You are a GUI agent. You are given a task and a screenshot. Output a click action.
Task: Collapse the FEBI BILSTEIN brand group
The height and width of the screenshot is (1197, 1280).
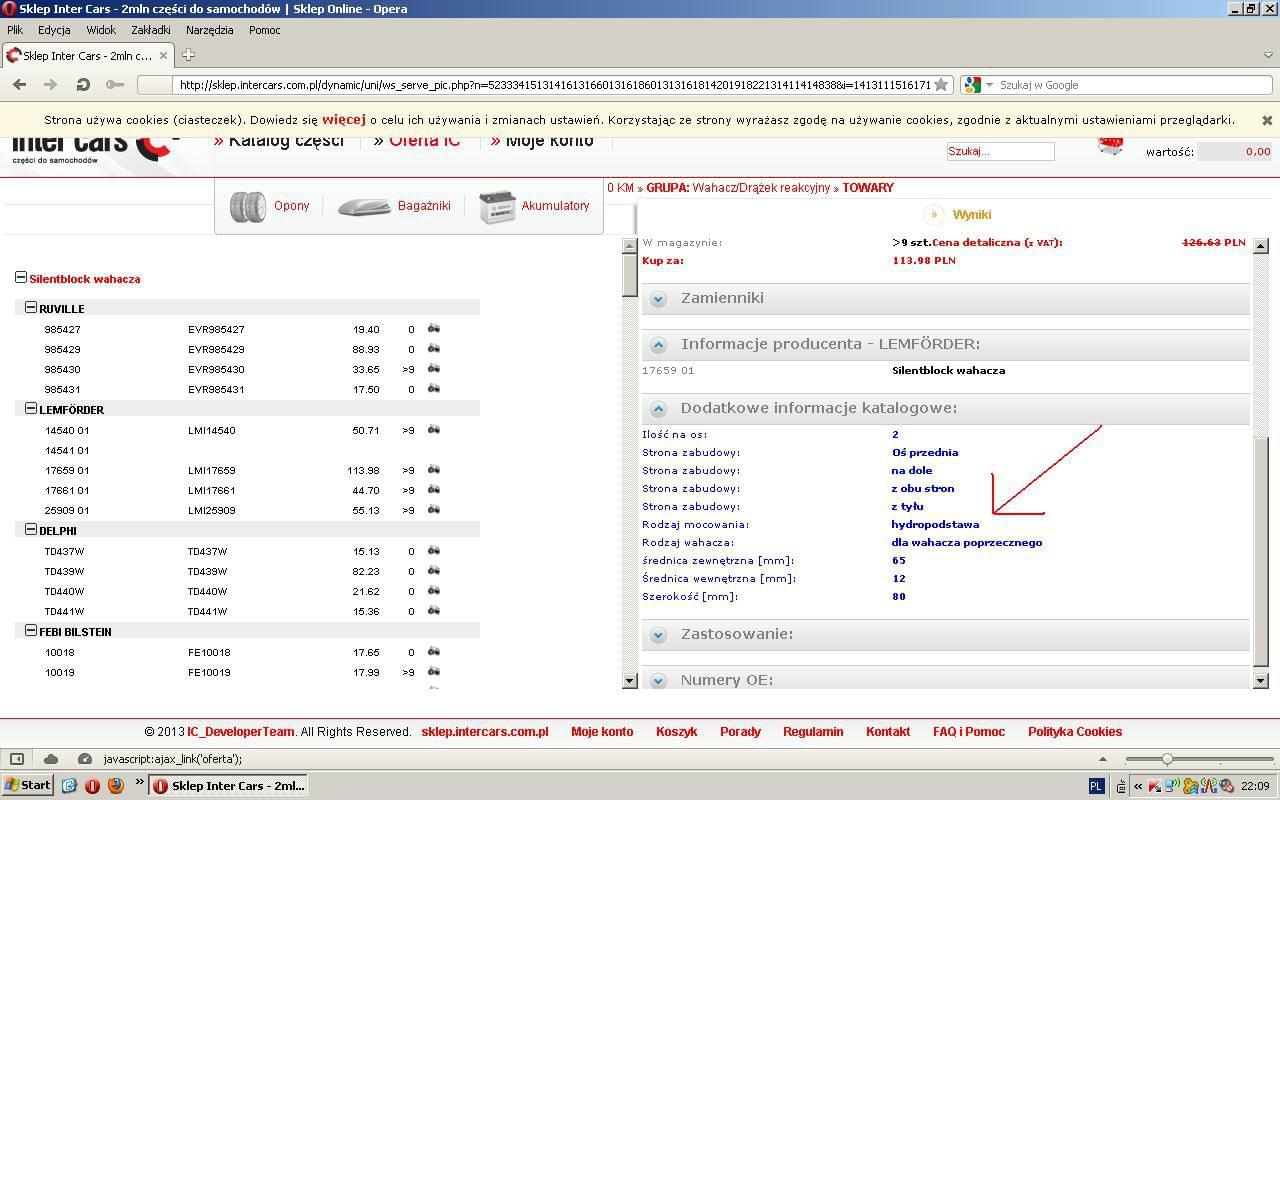pos(31,631)
